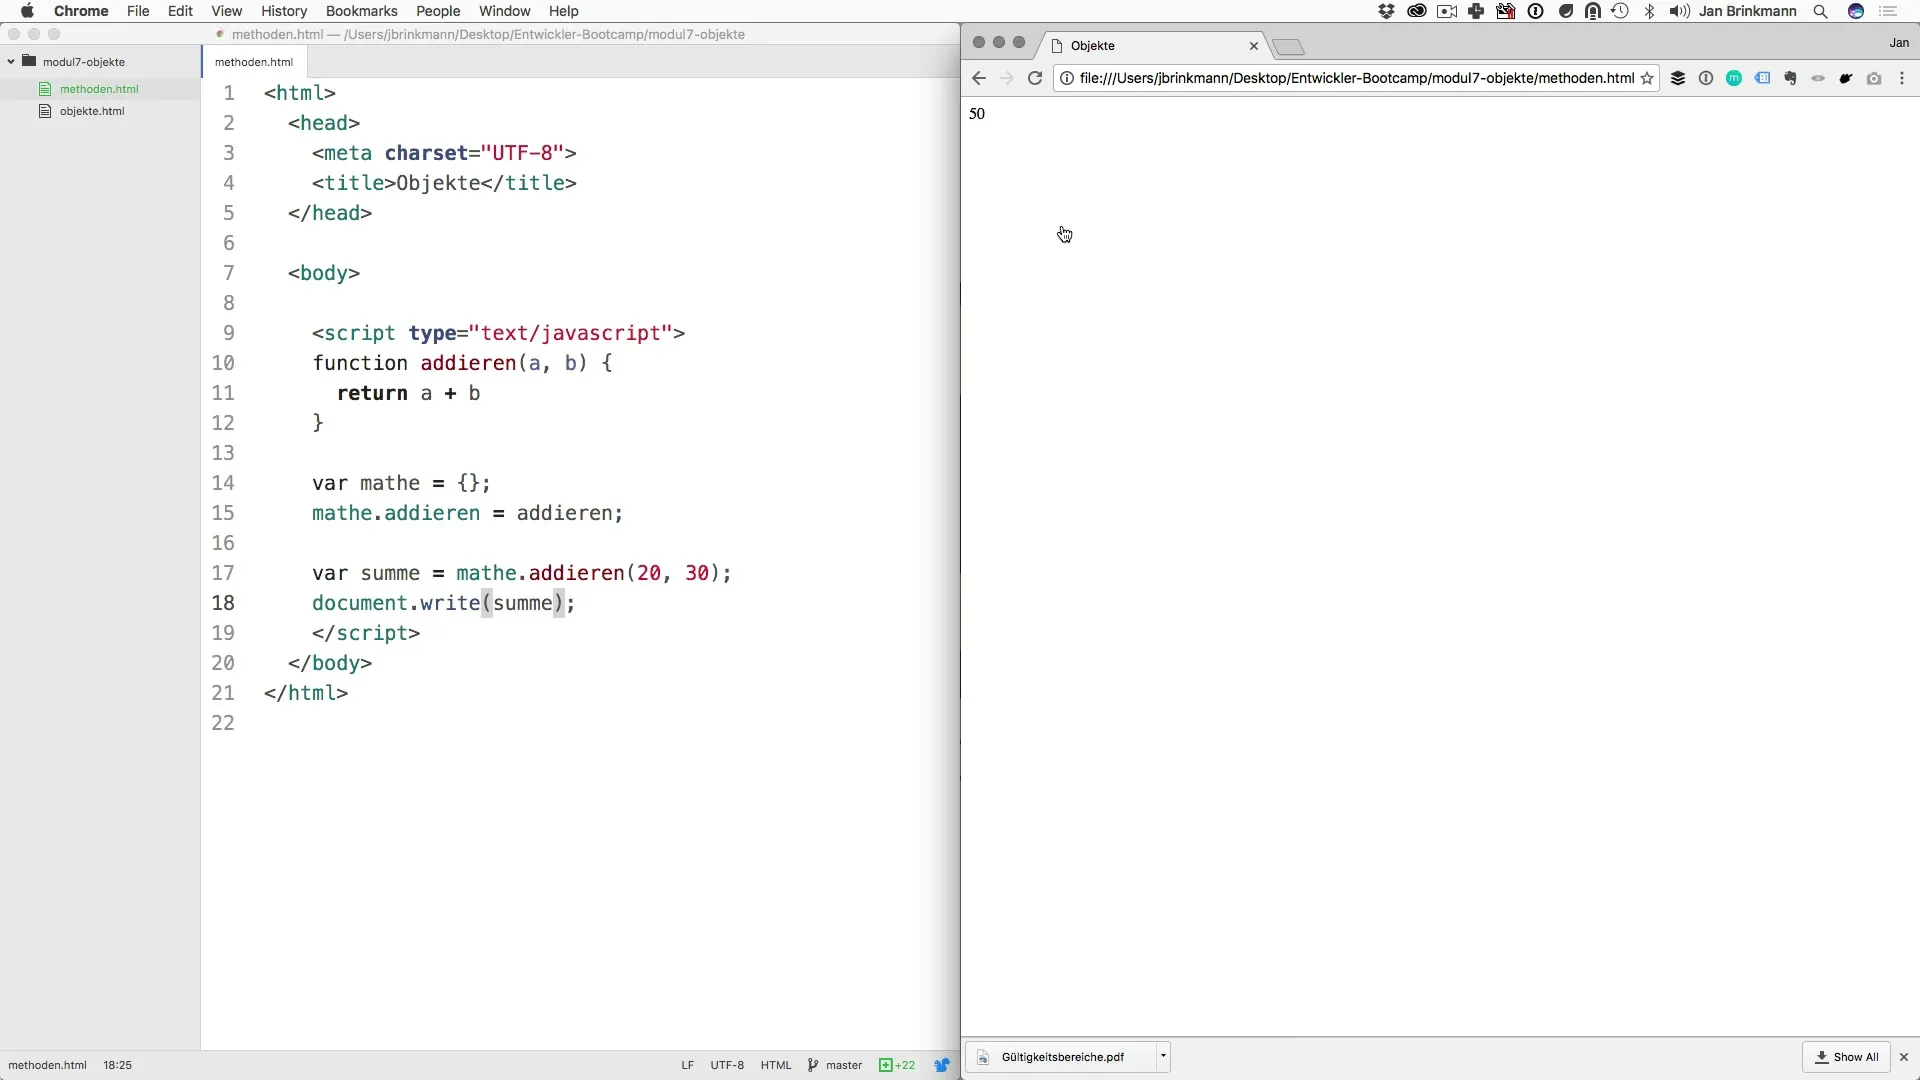
Task: Open the Edit menu
Action: (180, 11)
